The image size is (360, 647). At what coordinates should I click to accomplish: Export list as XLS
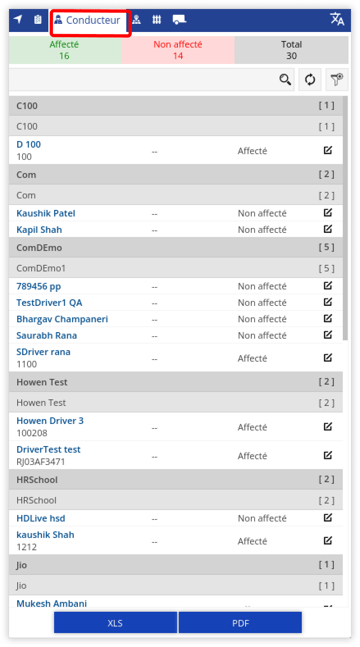tap(115, 623)
